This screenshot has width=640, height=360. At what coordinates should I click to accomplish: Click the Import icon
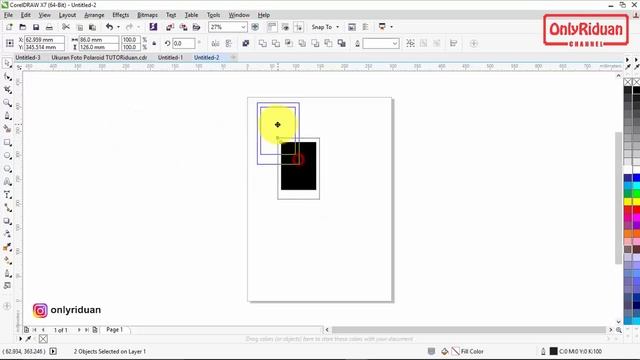(170, 27)
